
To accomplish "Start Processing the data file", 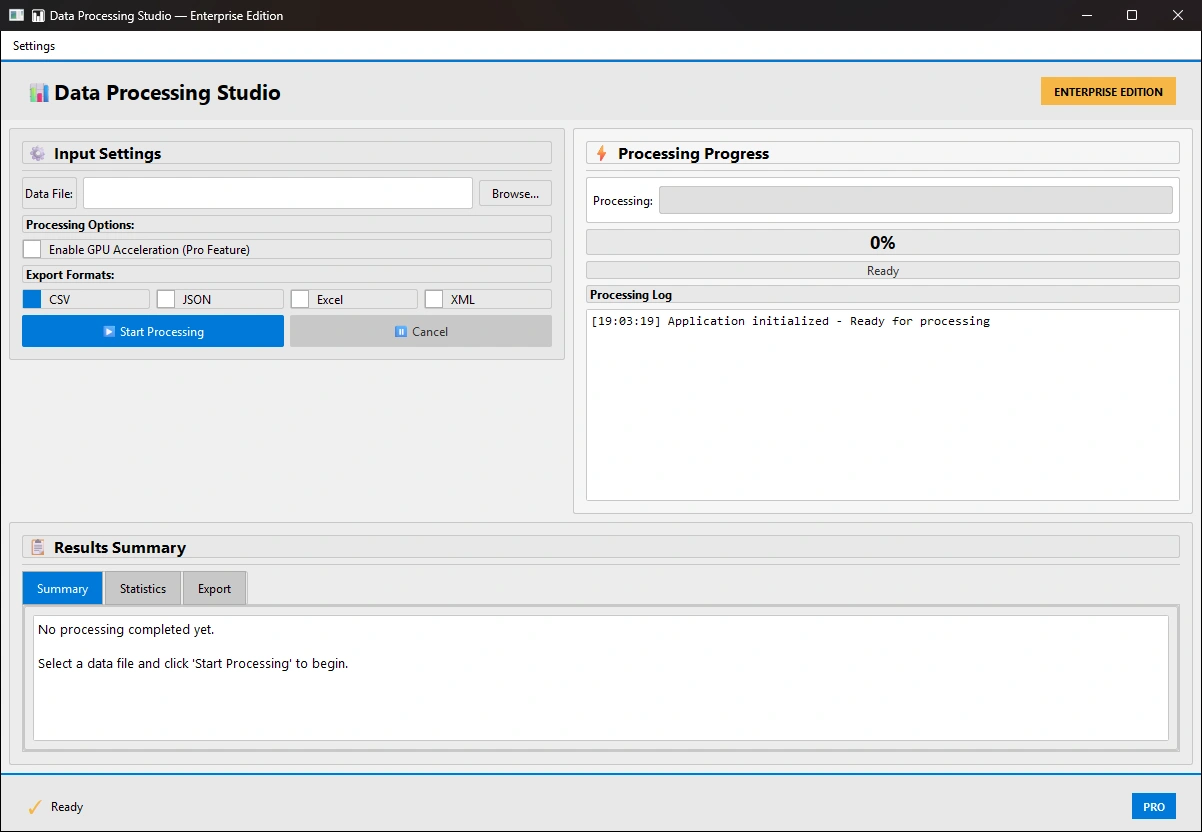I will (x=153, y=331).
